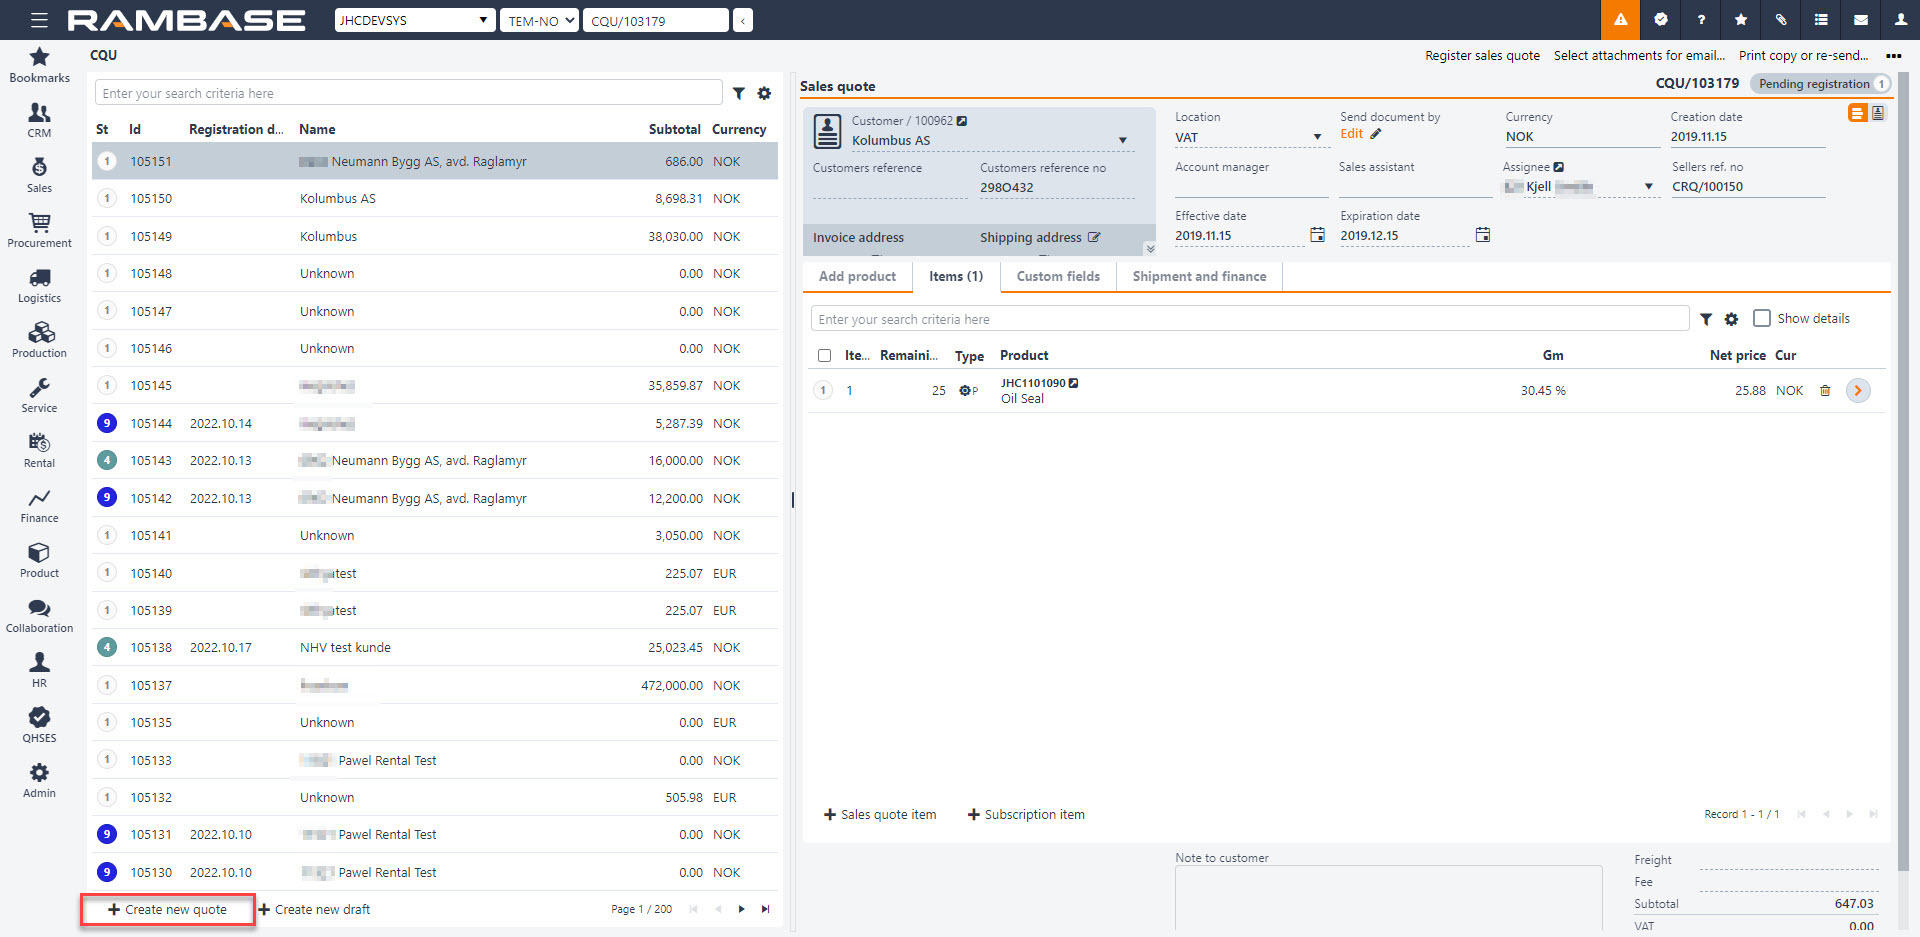
Task: Click the Note to customer text area
Action: pos(1388,897)
